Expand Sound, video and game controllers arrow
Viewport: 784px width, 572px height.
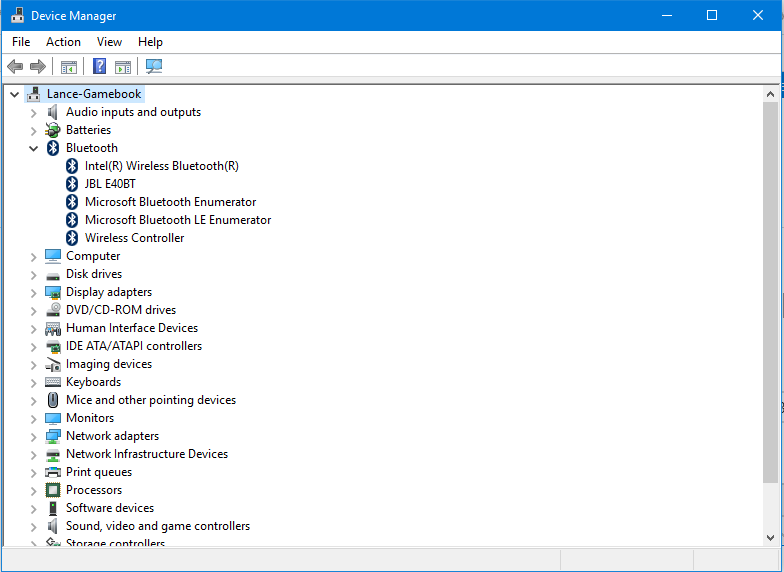pyautogui.click(x=34, y=527)
